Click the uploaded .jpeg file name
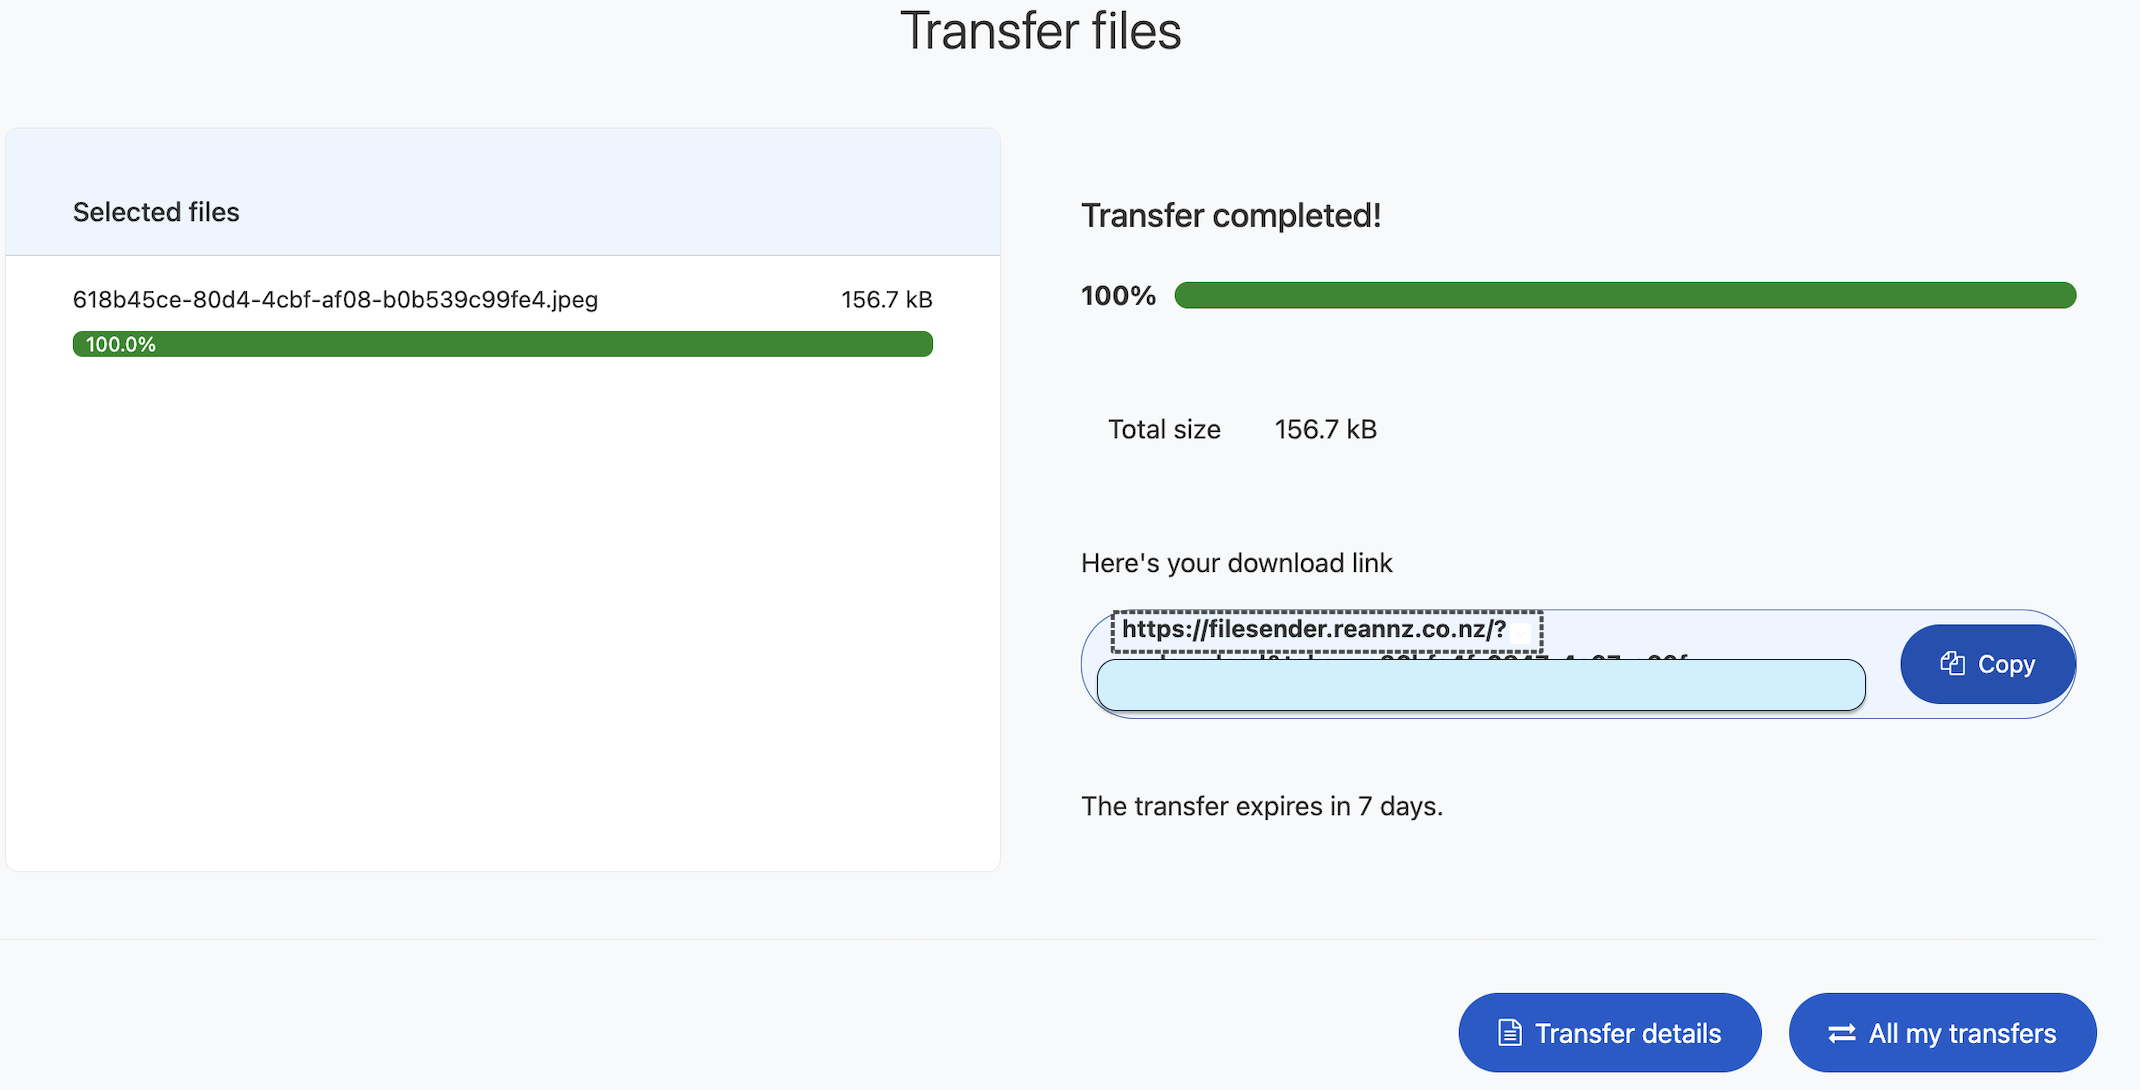Image resolution: width=2140 pixels, height=1090 pixels. [335, 300]
